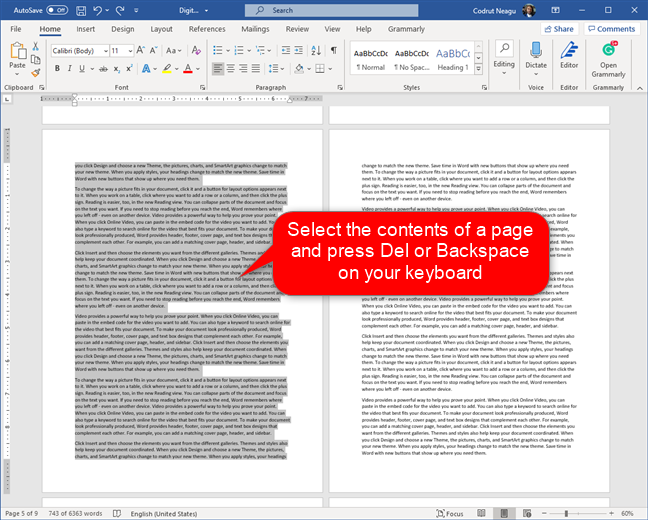Click the Save icon in title bar
The image size is (648, 520).
tap(80, 10)
